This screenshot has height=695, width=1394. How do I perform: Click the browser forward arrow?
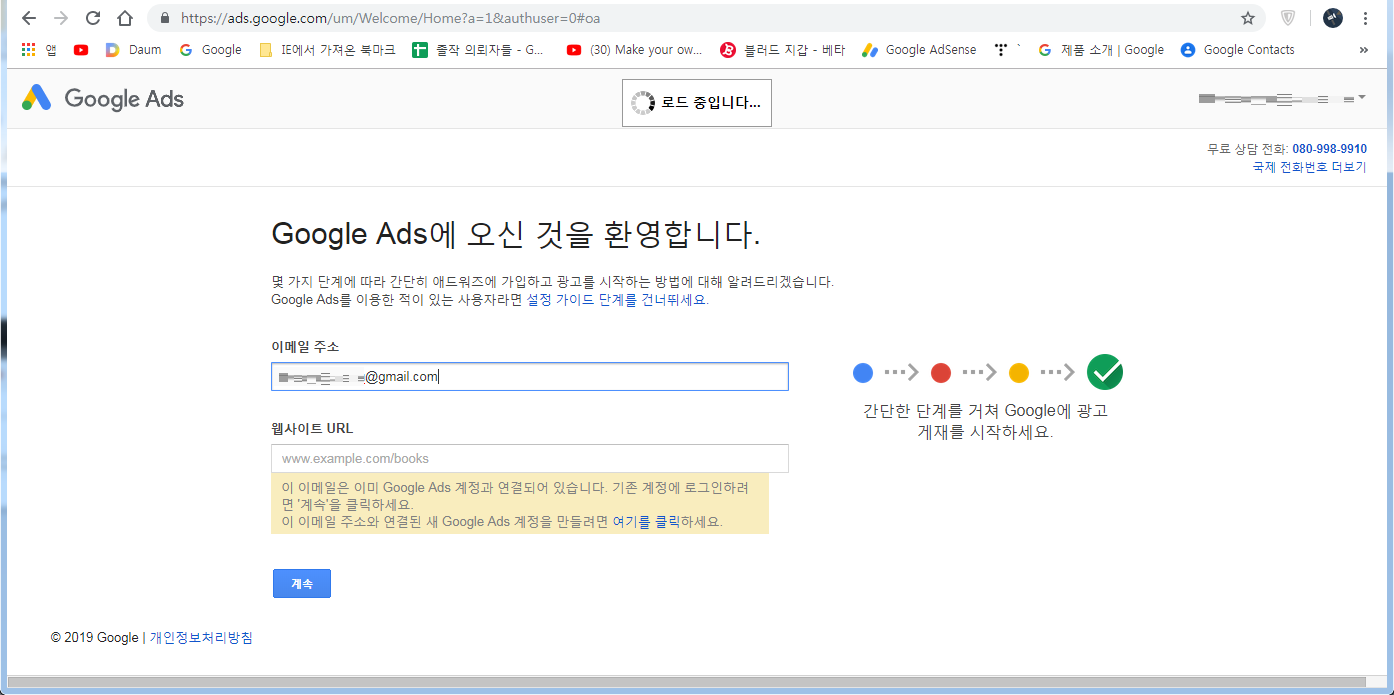click(x=61, y=18)
